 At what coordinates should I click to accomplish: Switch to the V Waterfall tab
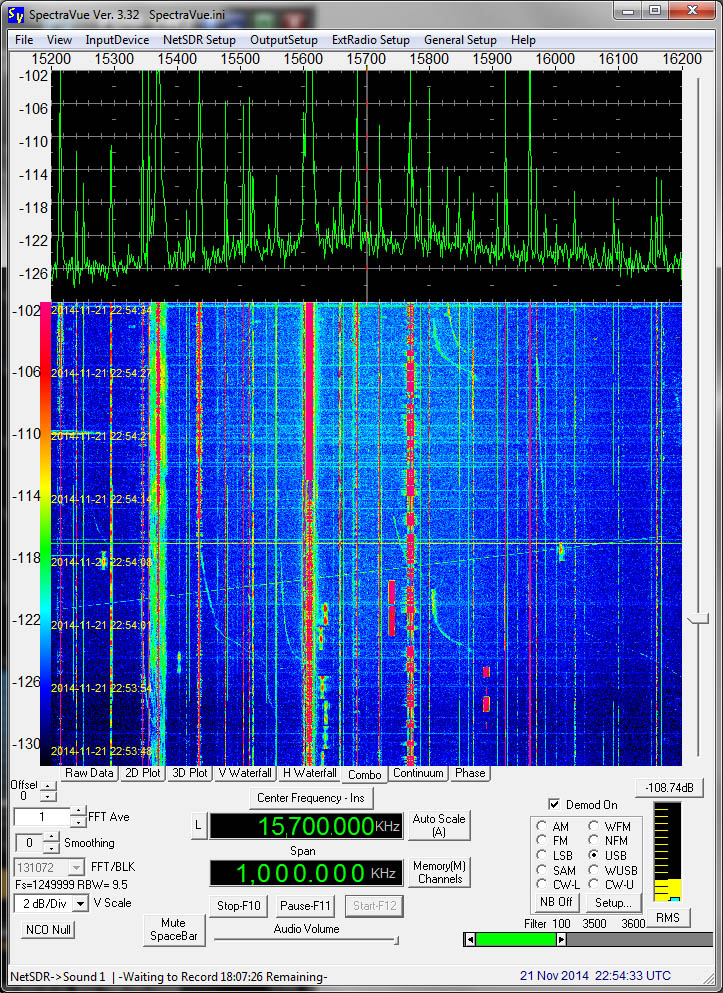[x=245, y=773]
